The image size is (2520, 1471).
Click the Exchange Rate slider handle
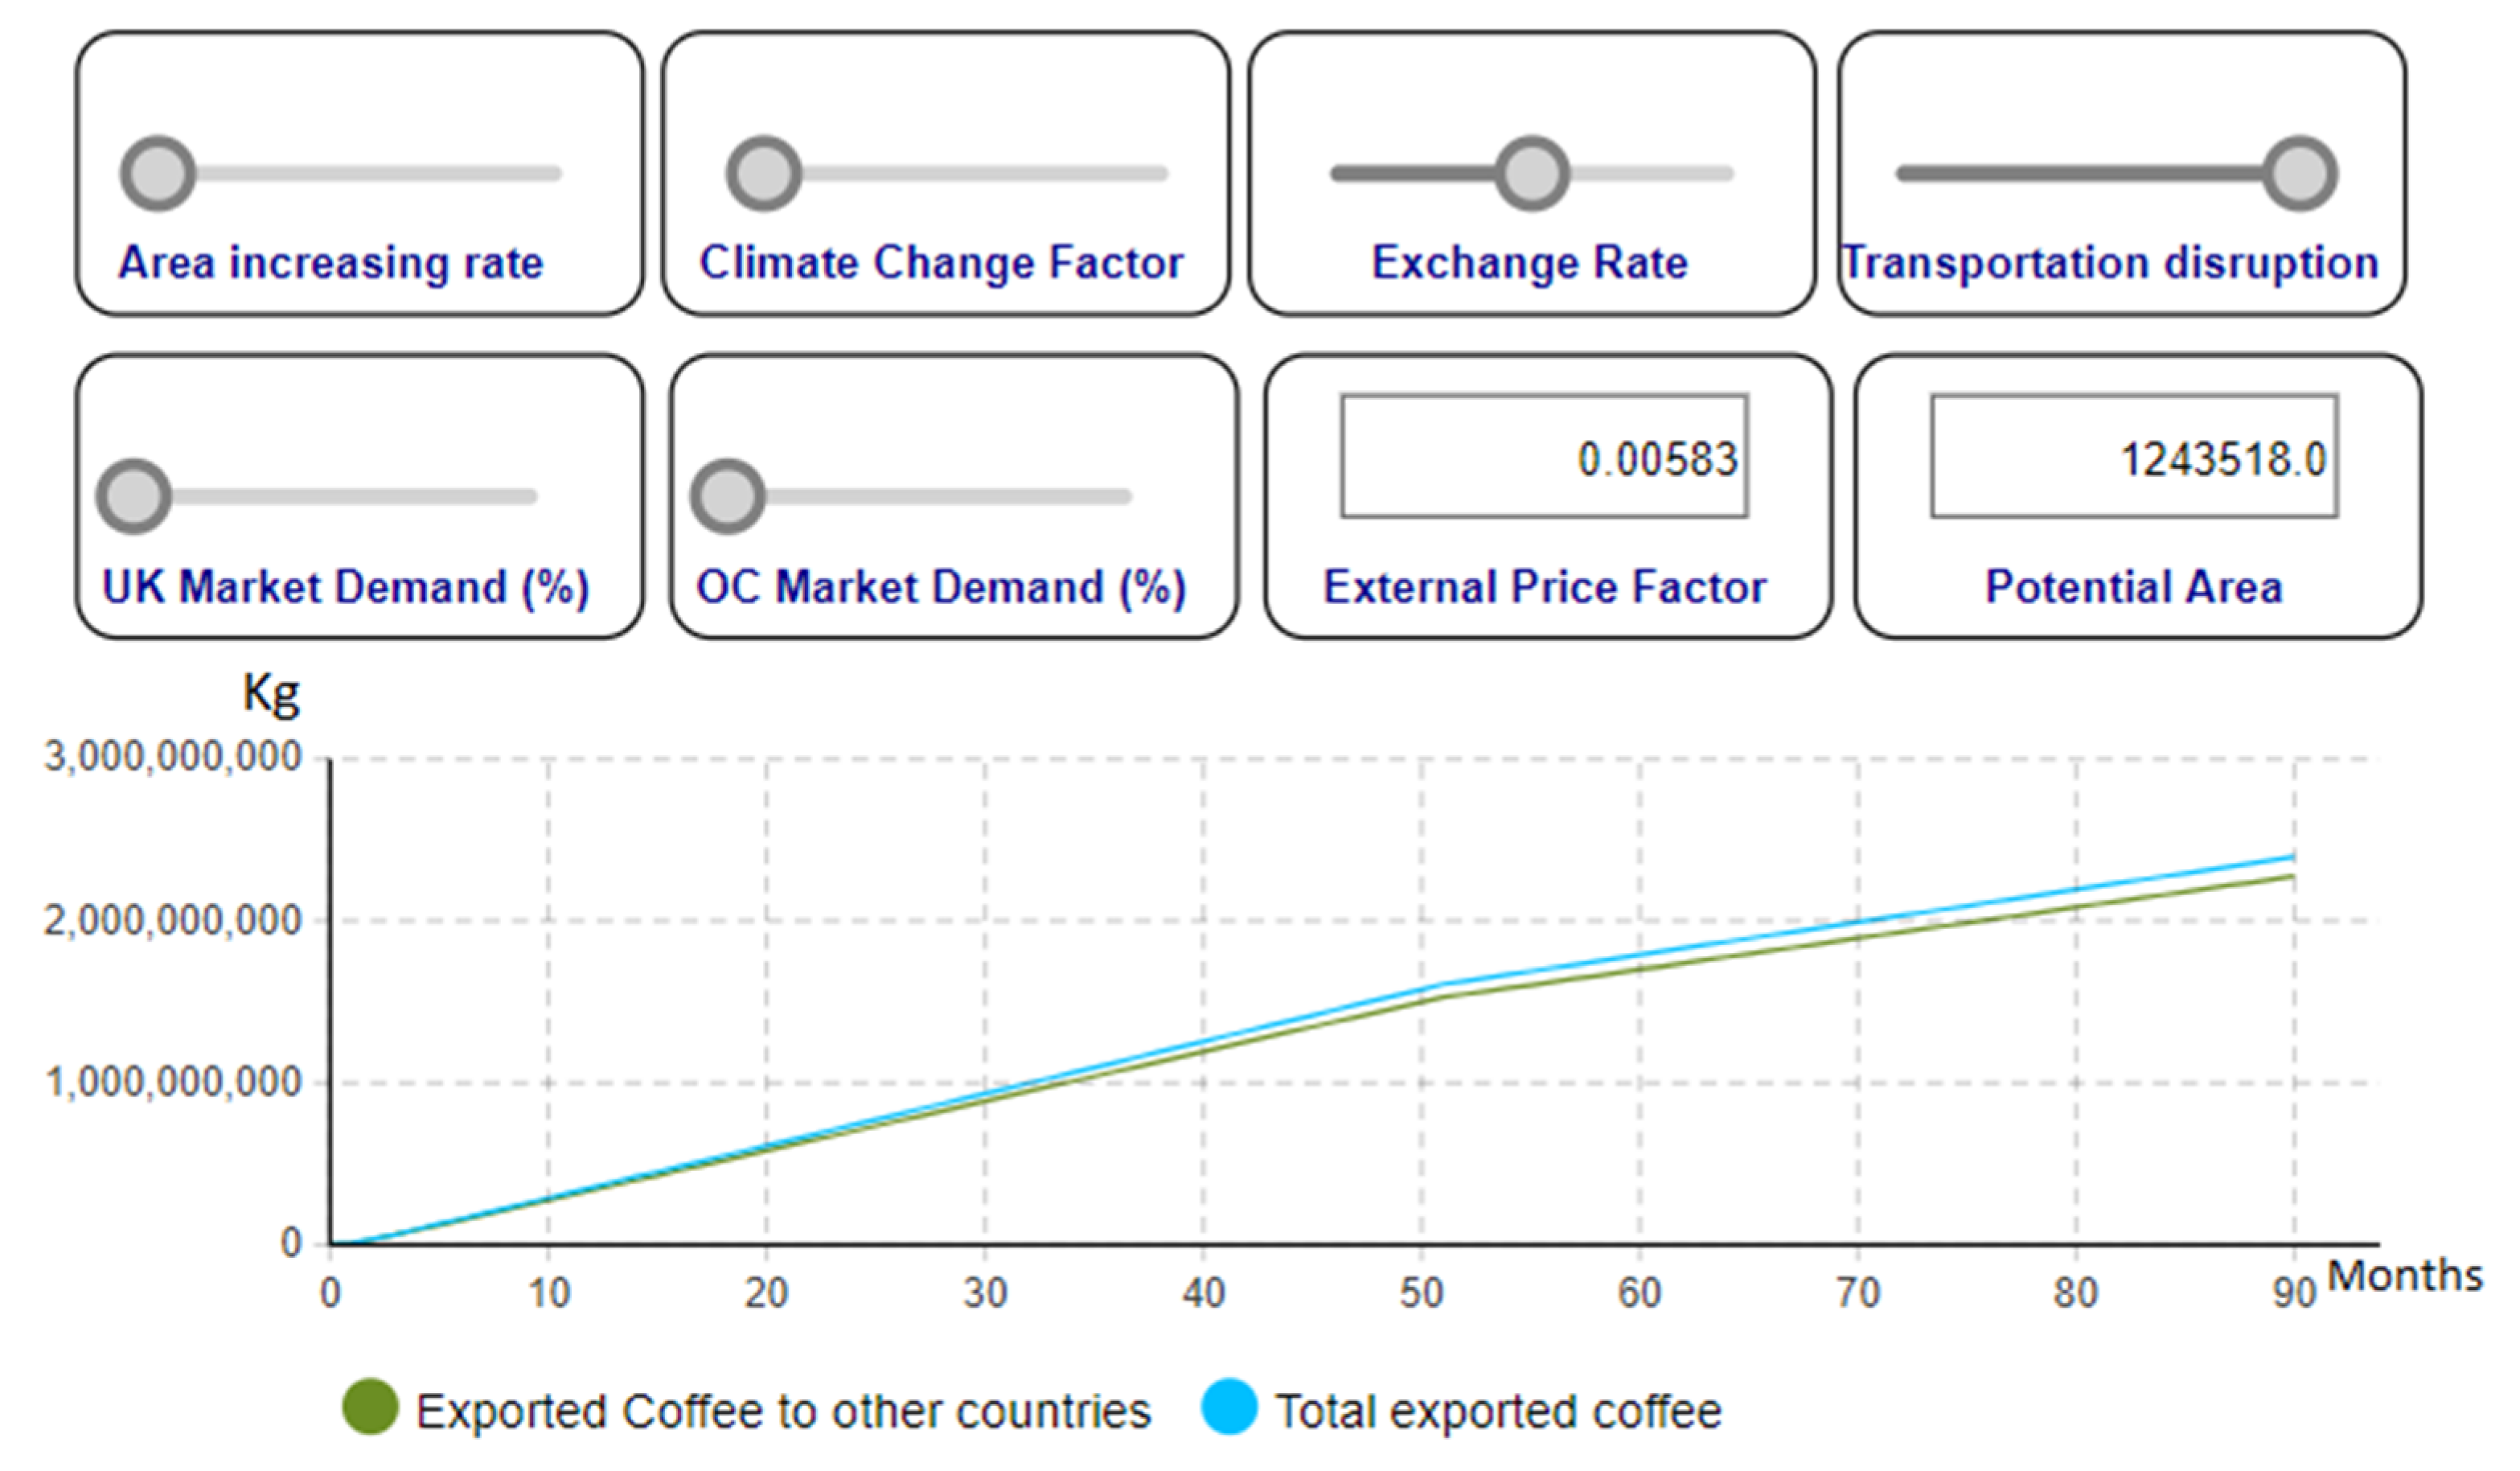[x=1531, y=174]
